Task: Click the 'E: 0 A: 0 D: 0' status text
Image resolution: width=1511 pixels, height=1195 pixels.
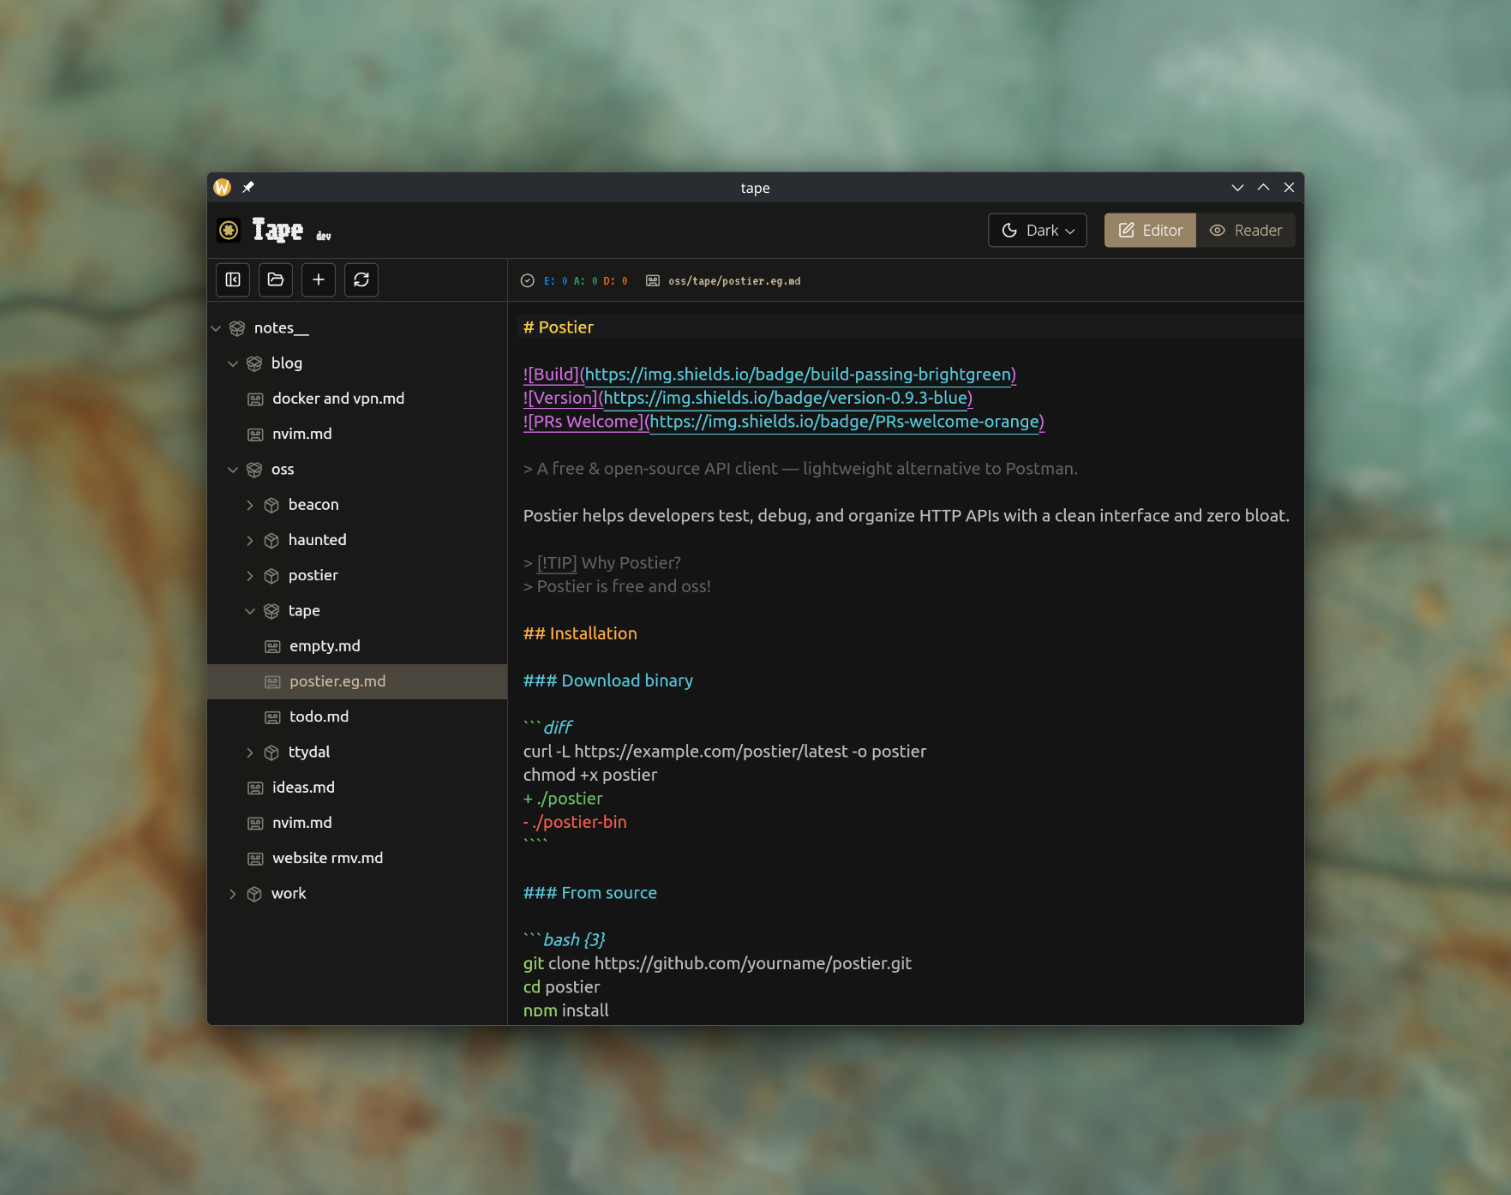Action: (x=586, y=281)
